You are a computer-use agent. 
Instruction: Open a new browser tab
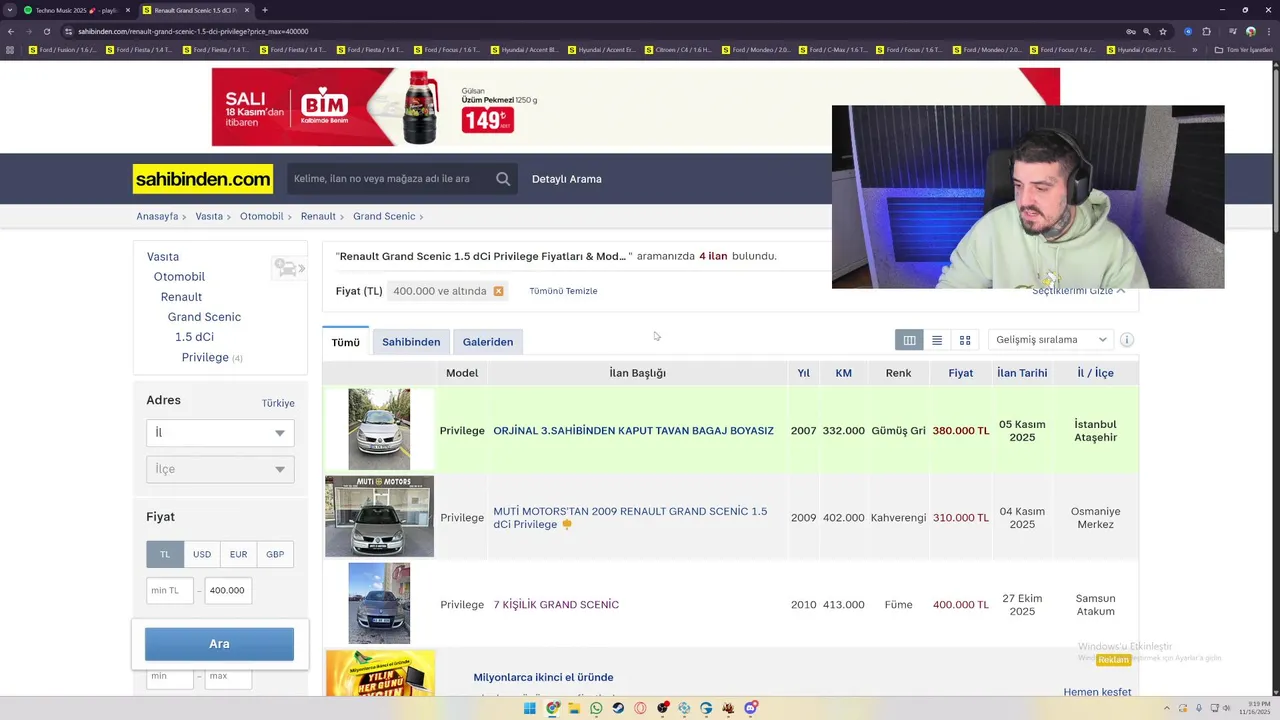click(265, 10)
